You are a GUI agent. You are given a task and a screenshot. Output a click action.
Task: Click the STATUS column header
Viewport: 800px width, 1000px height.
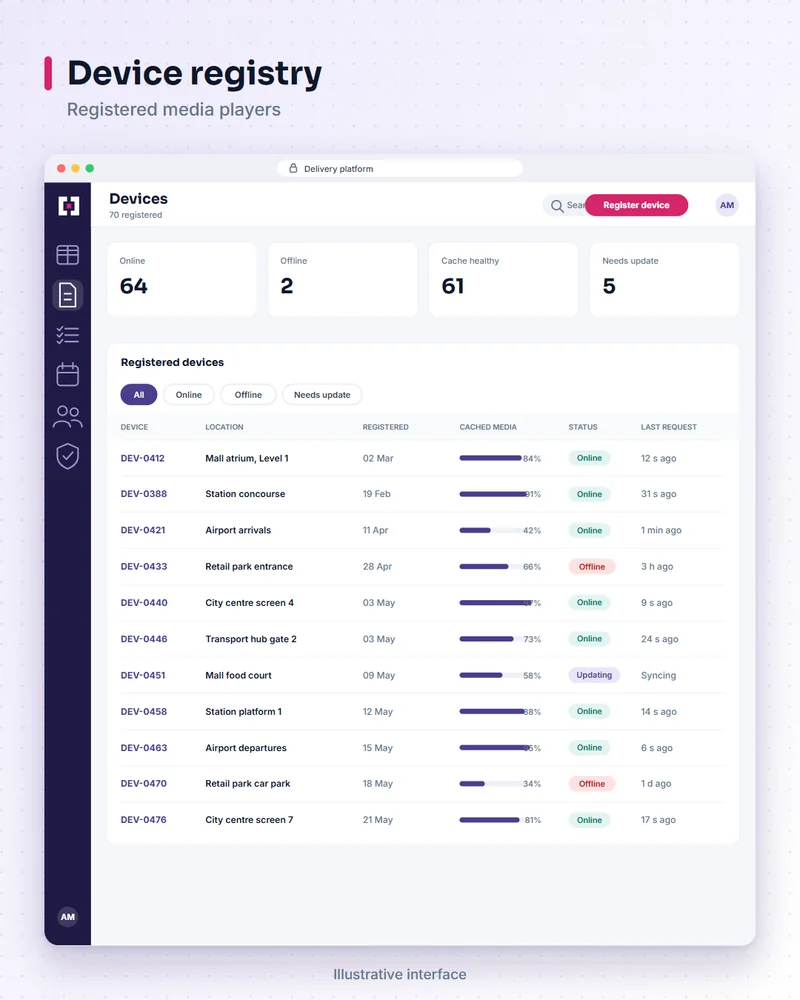[x=583, y=427]
